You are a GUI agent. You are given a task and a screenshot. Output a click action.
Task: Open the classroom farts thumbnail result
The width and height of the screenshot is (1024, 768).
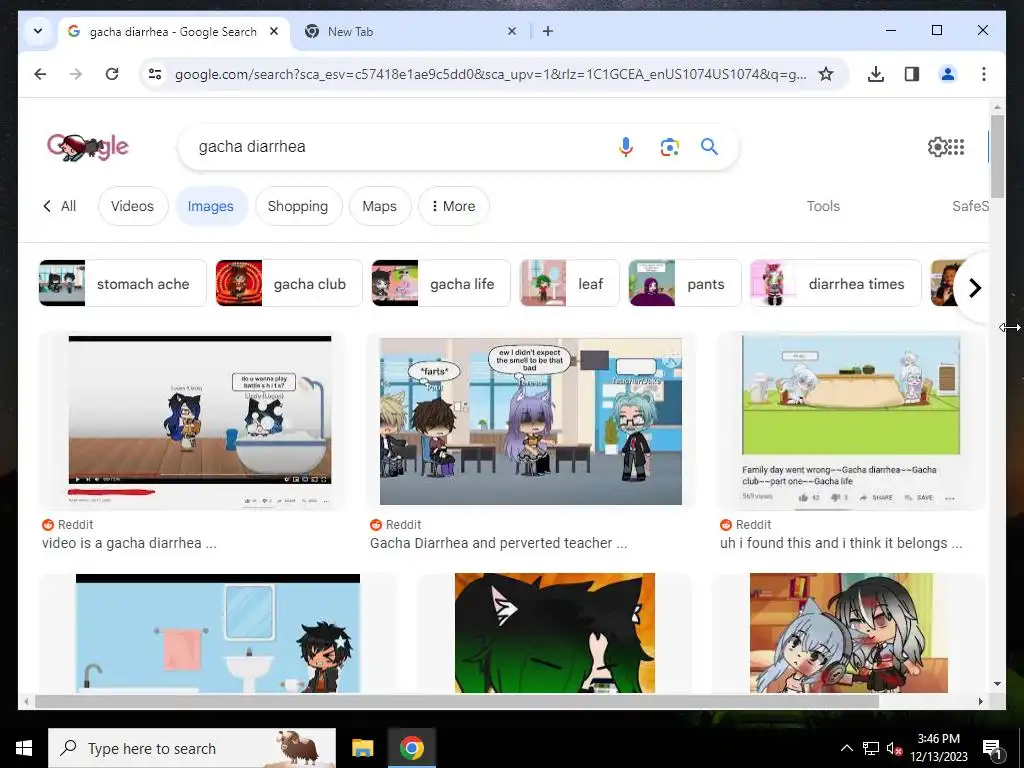531,421
